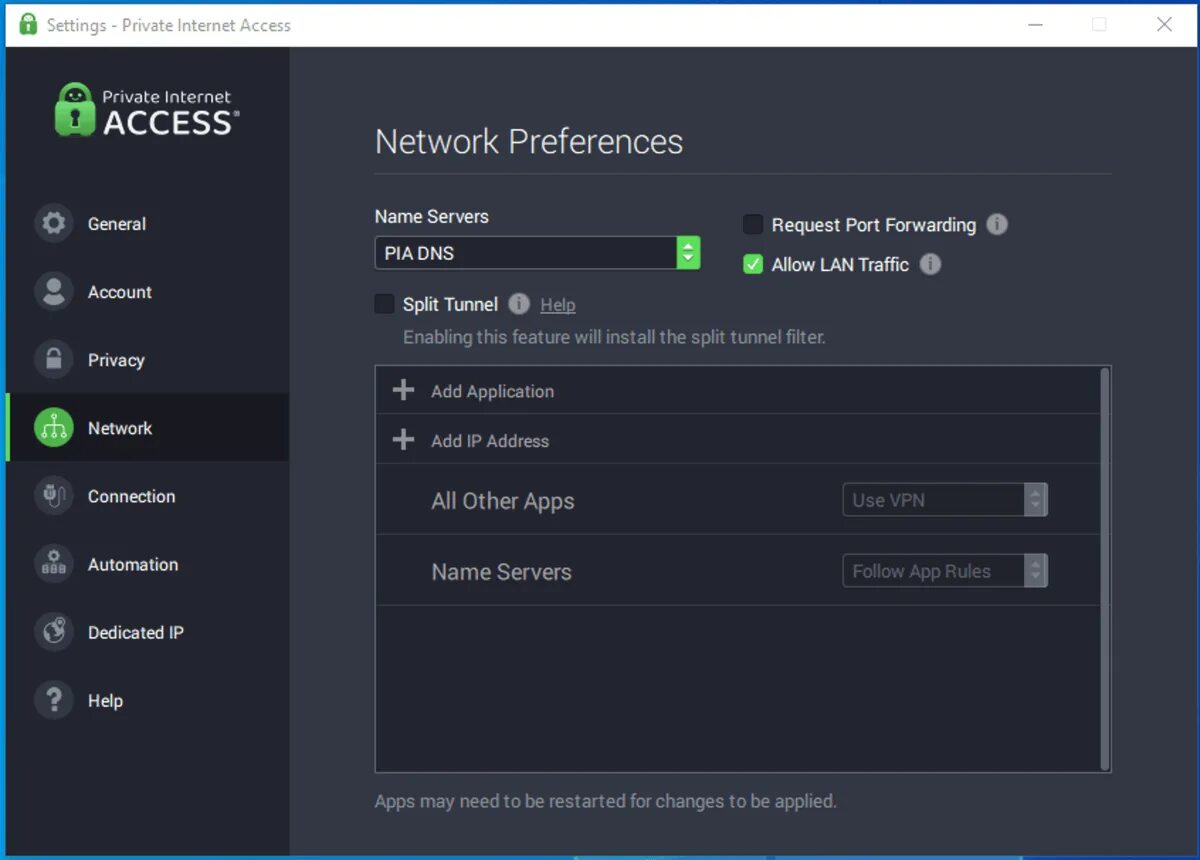Click the Privacy padlock icon
The image size is (1200, 860).
pos(53,360)
